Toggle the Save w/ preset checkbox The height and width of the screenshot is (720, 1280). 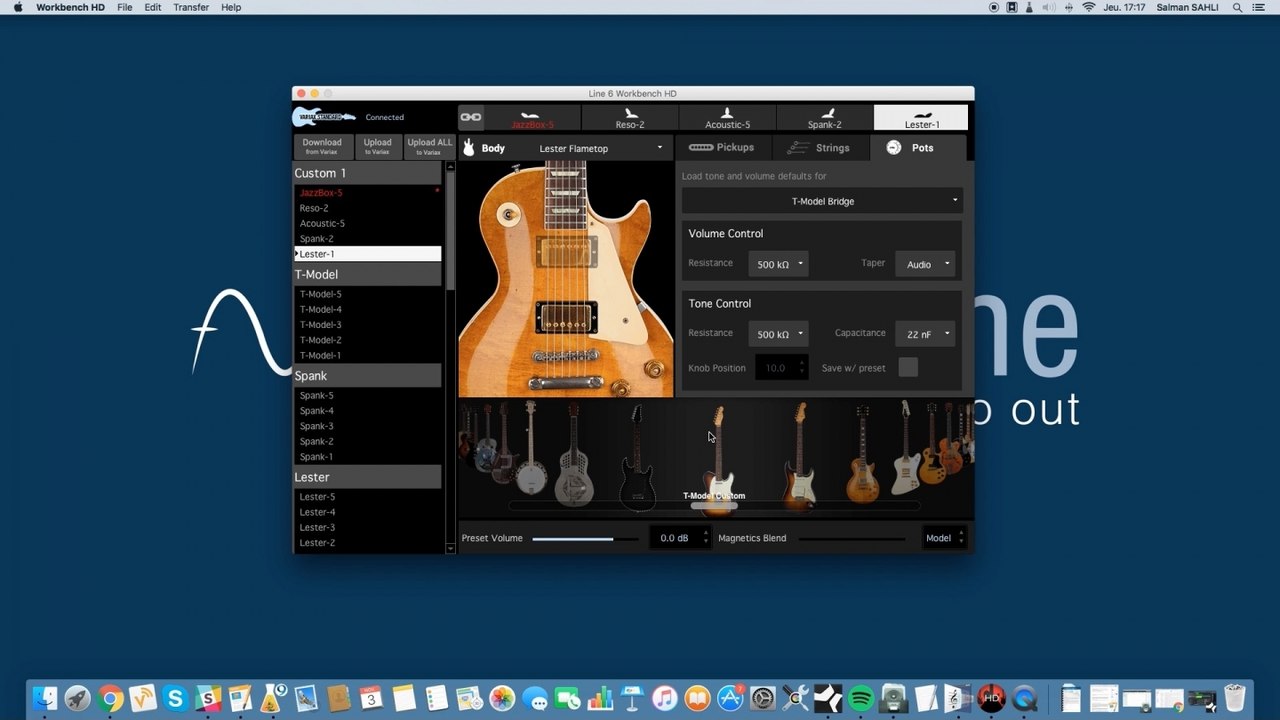click(x=908, y=367)
